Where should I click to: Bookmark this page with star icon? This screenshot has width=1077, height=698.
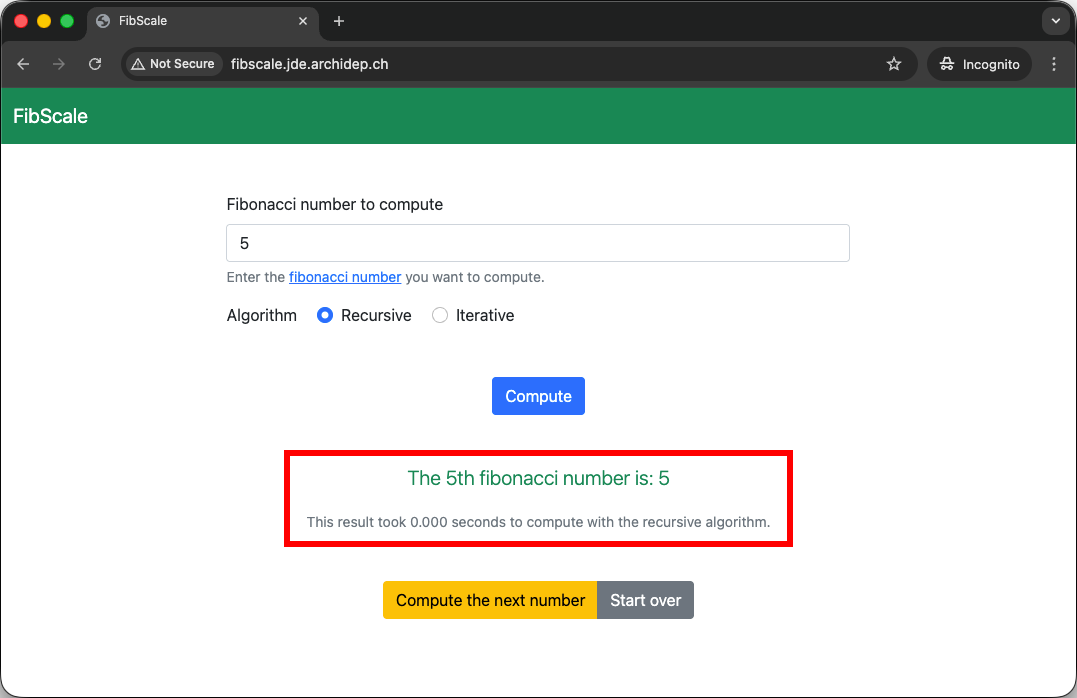pos(893,64)
